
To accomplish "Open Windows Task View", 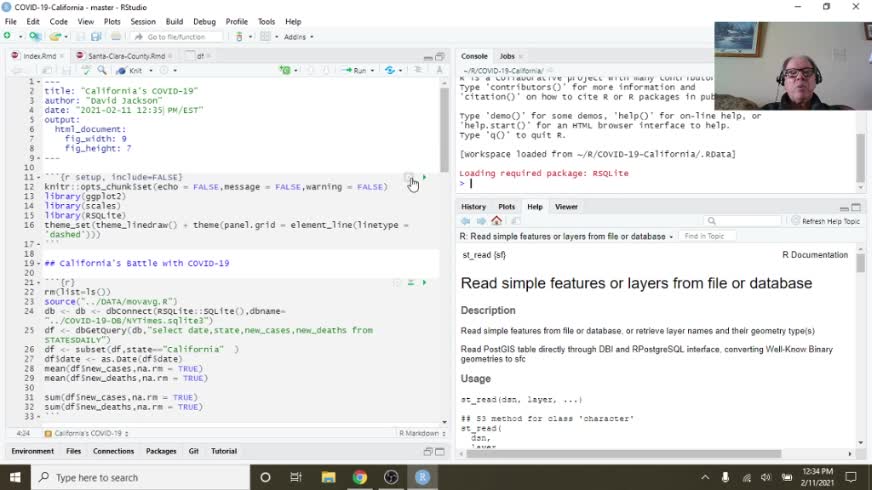I will point(296,477).
